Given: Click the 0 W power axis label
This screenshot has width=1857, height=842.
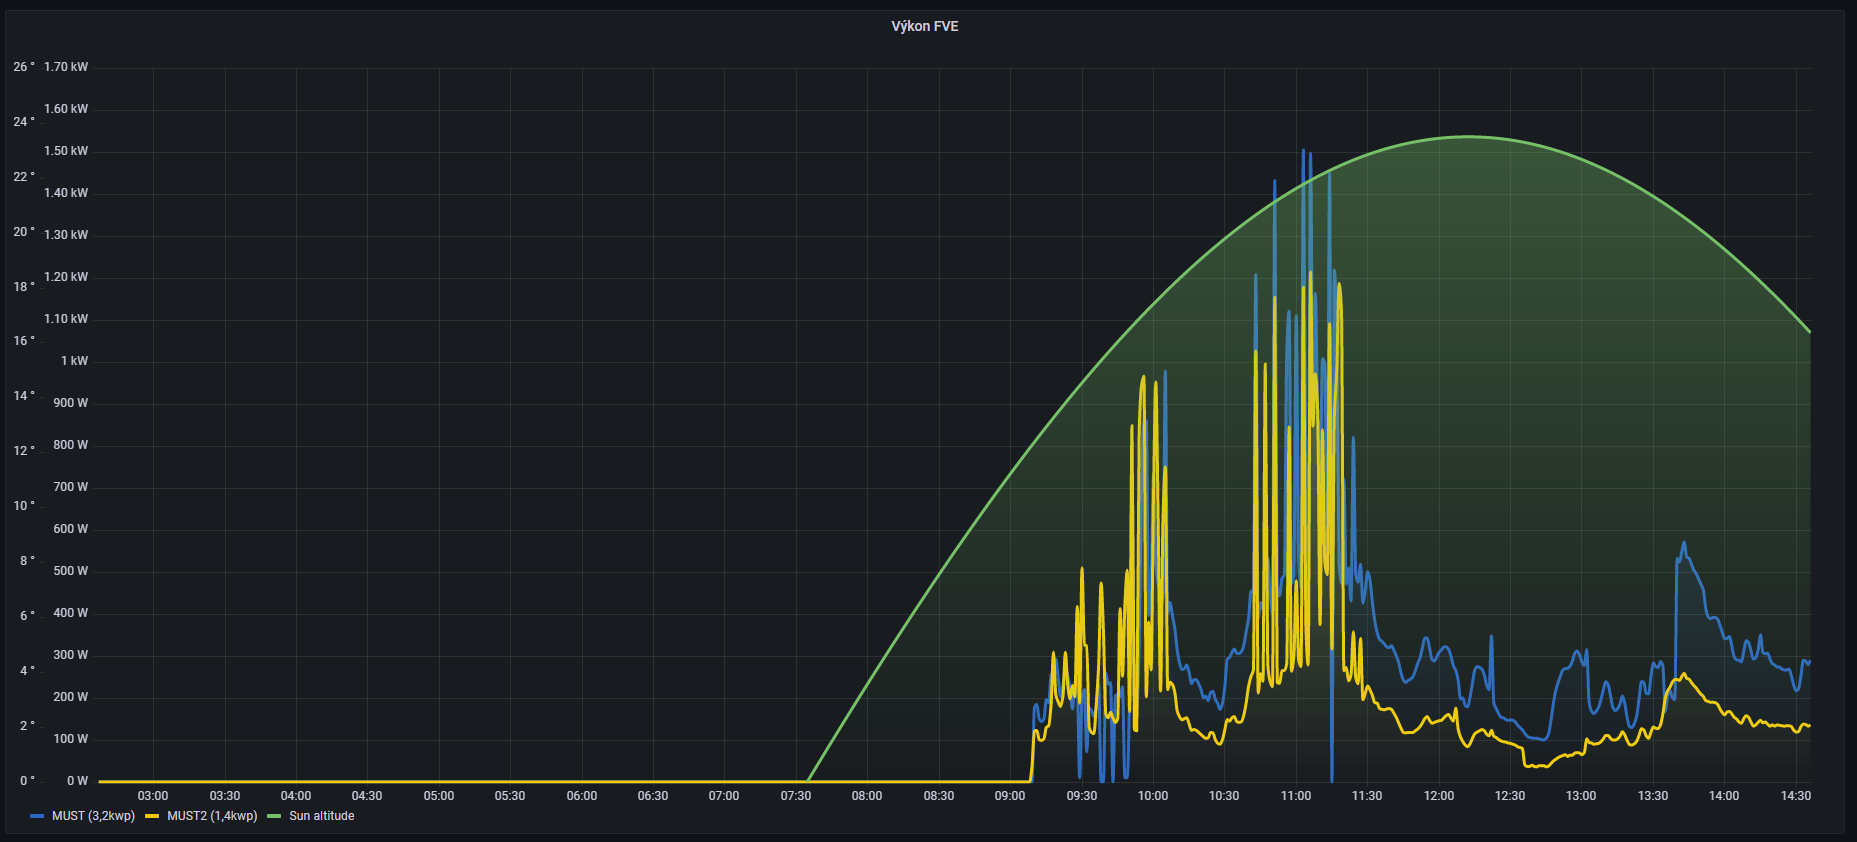Looking at the screenshot, I should [x=77, y=781].
